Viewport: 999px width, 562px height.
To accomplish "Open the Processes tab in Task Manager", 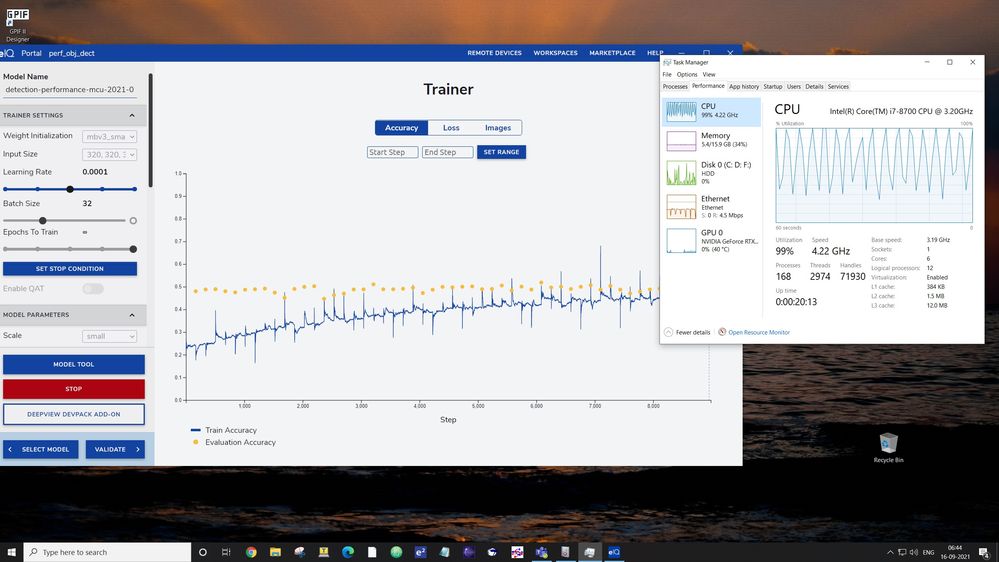I will [x=675, y=87].
